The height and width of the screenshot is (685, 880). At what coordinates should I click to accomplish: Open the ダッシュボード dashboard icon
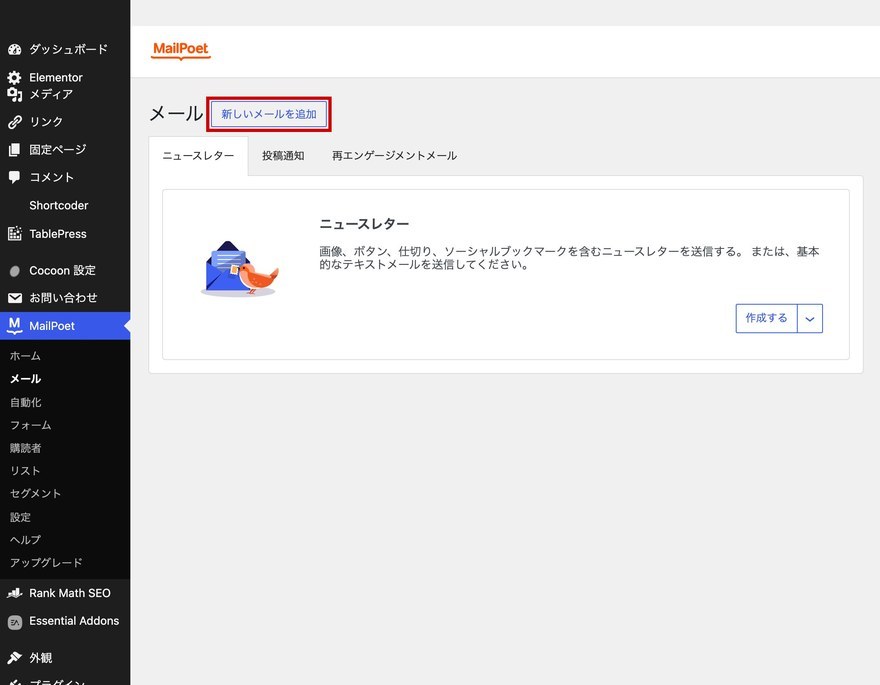[x=15, y=49]
